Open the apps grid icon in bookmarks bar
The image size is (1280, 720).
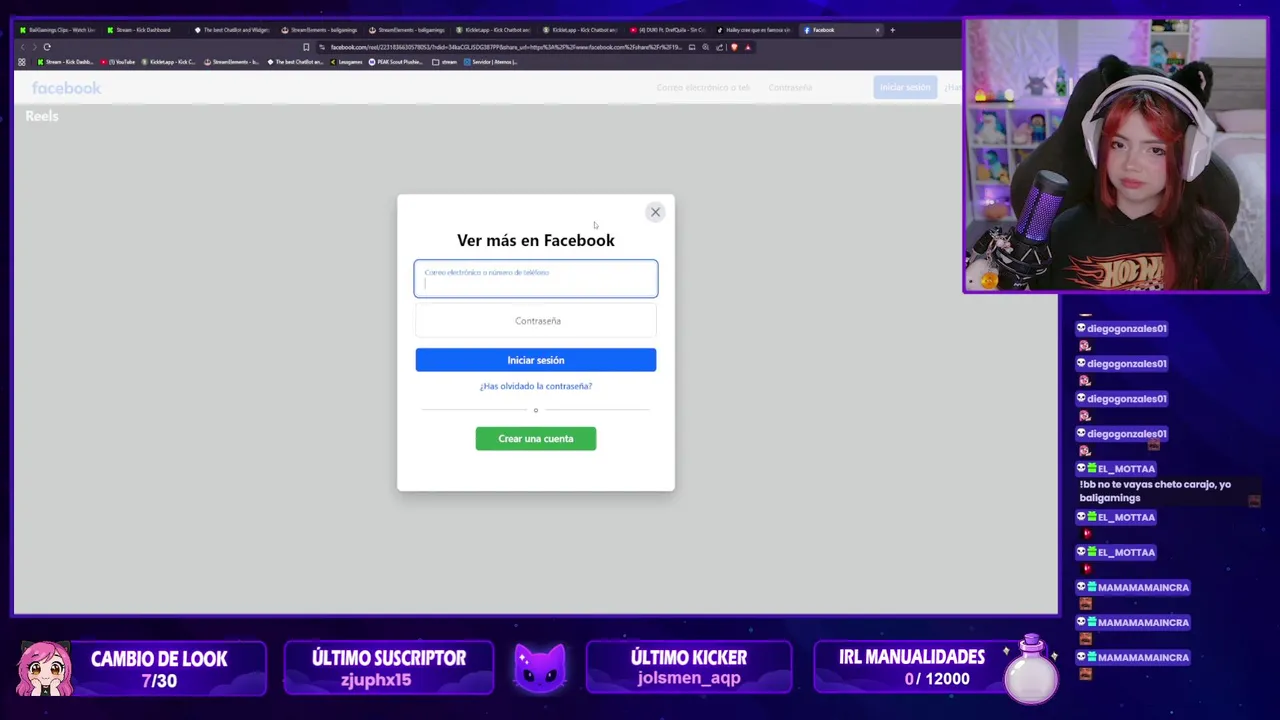pos(22,62)
